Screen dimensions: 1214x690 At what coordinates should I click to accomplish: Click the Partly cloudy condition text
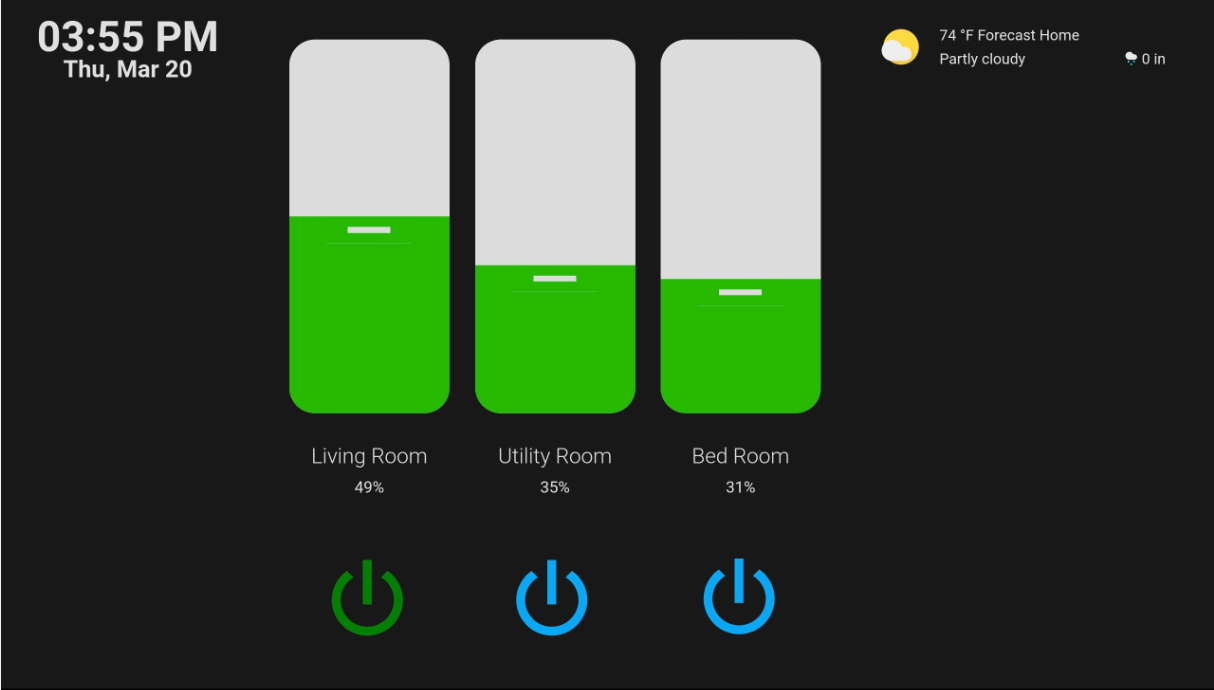tap(982, 59)
